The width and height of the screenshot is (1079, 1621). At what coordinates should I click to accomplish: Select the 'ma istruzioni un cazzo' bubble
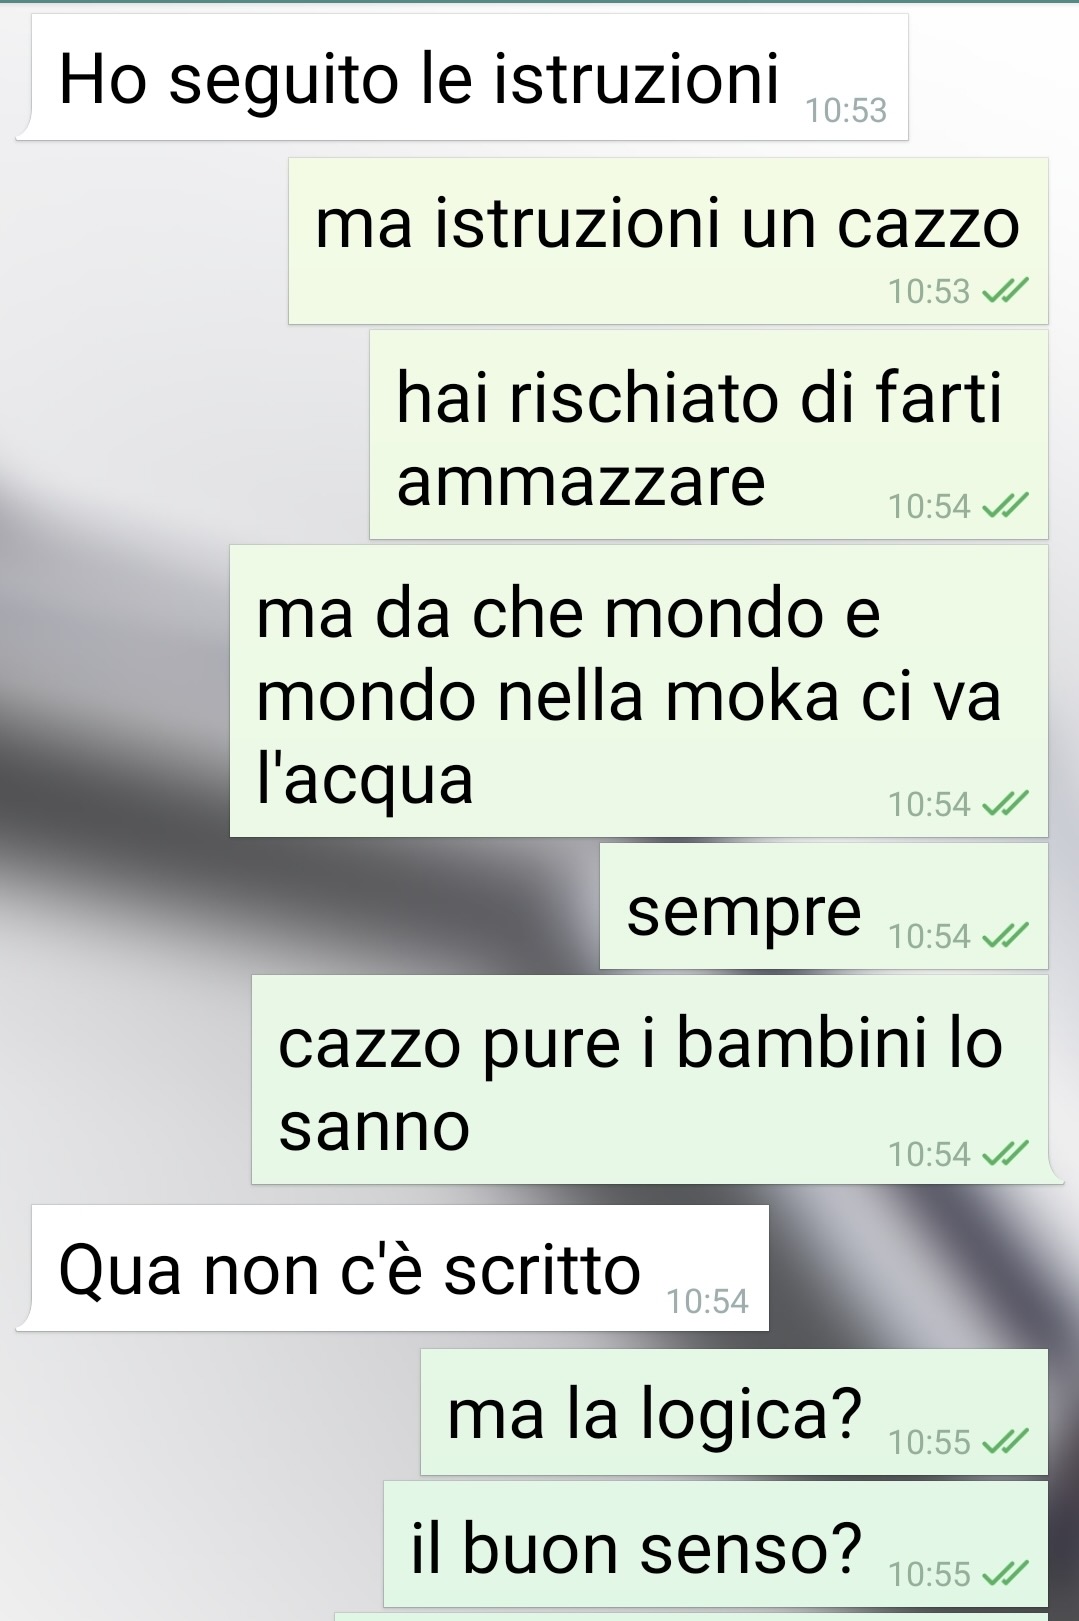click(x=668, y=241)
